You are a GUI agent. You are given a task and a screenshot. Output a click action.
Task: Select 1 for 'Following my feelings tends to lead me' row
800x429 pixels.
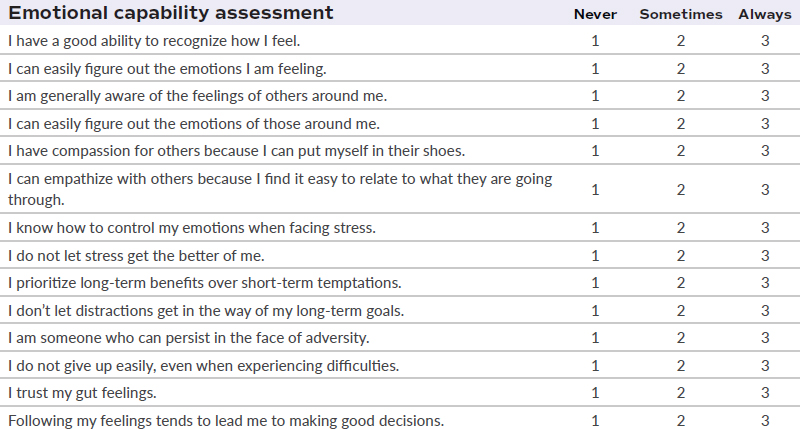click(595, 421)
